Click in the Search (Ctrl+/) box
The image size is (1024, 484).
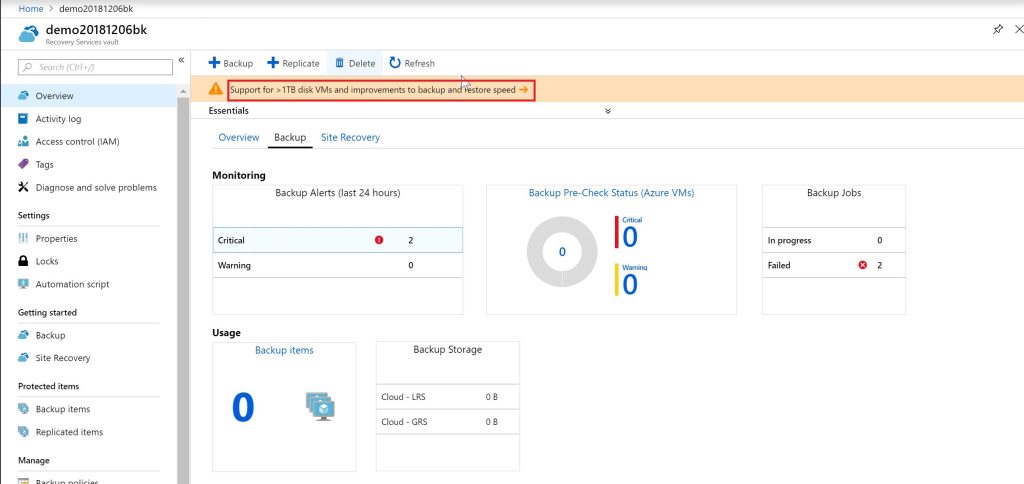pos(95,67)
